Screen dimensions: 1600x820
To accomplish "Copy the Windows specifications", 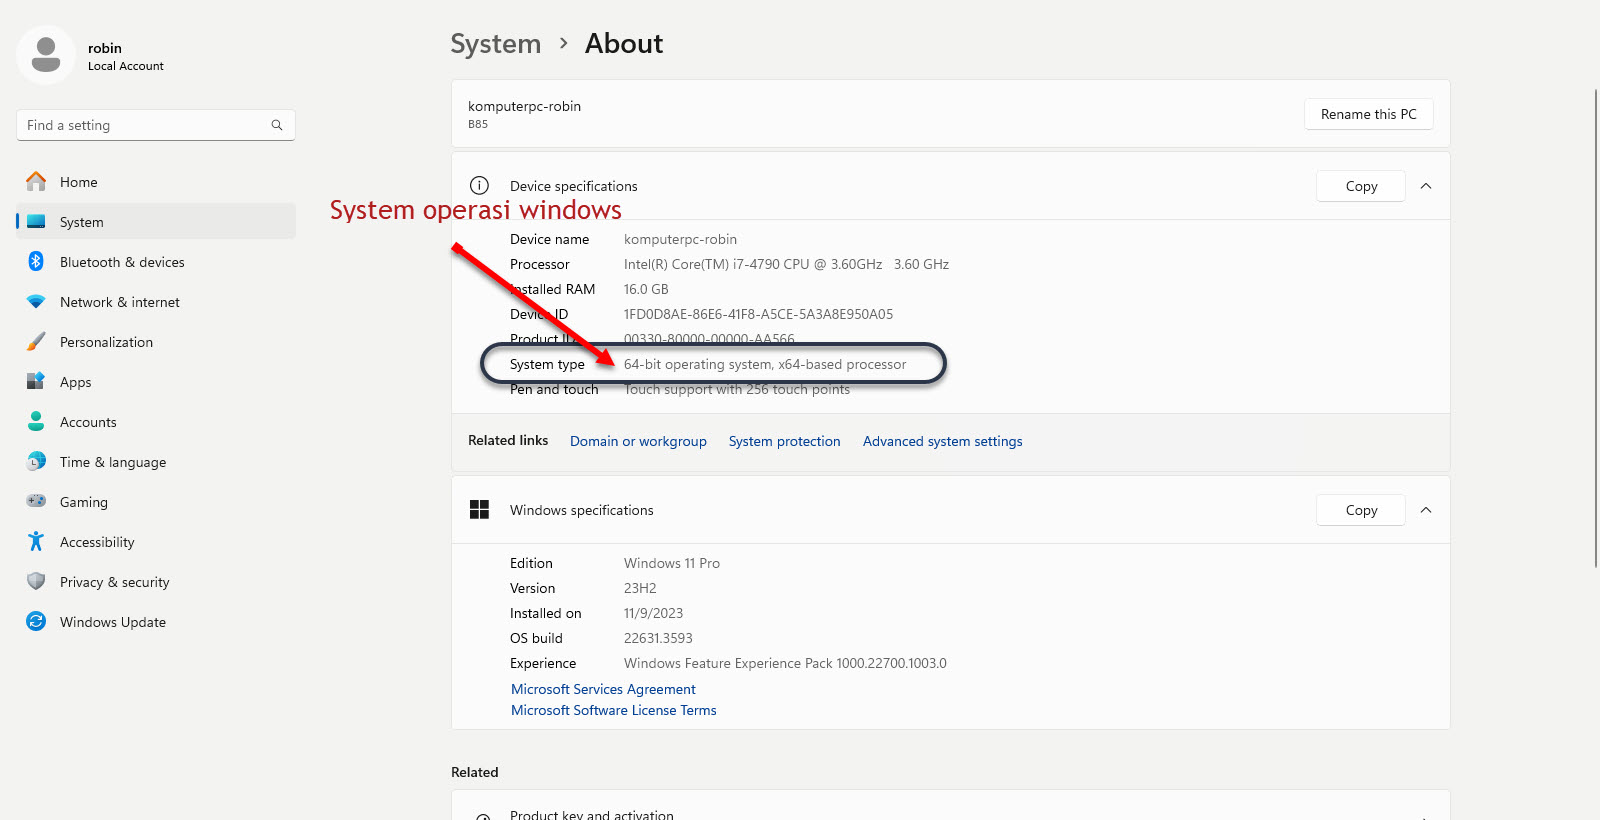I will (x=1360, y=510).
